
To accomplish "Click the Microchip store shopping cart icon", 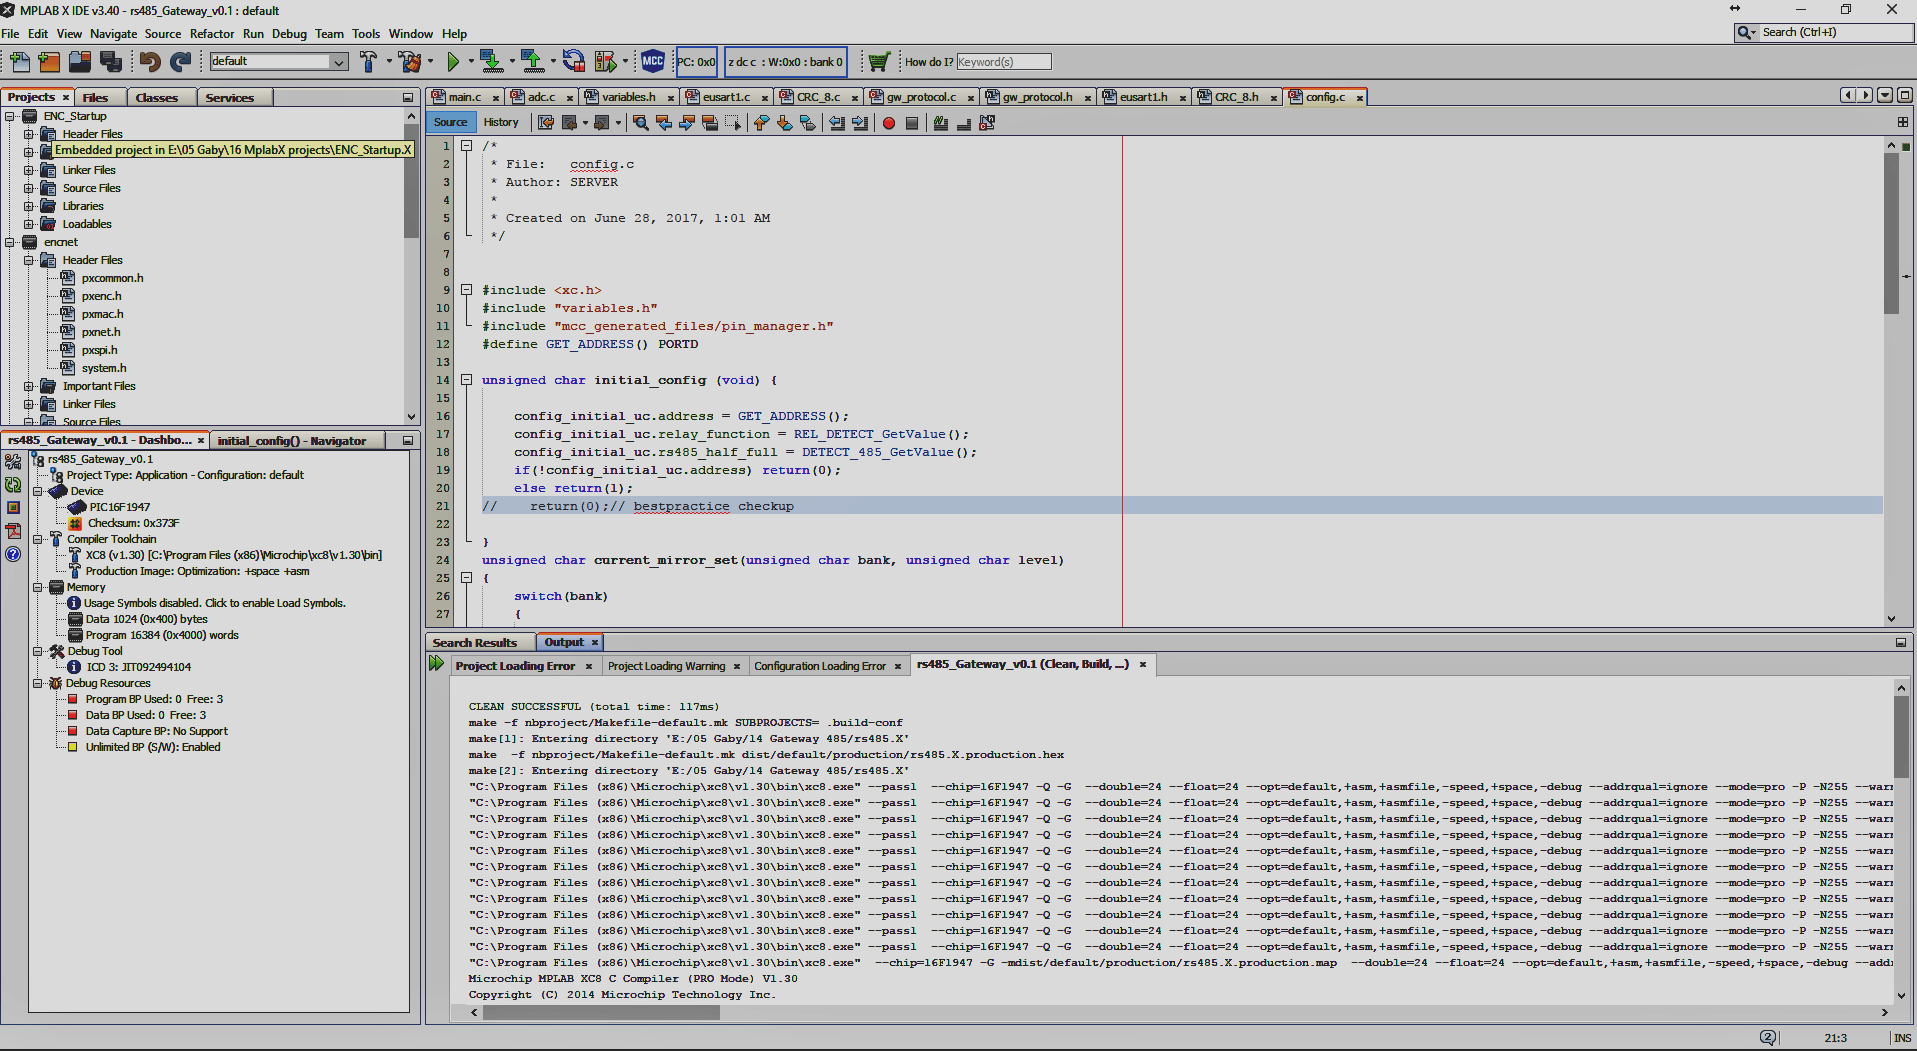I will tap(878, 61).
